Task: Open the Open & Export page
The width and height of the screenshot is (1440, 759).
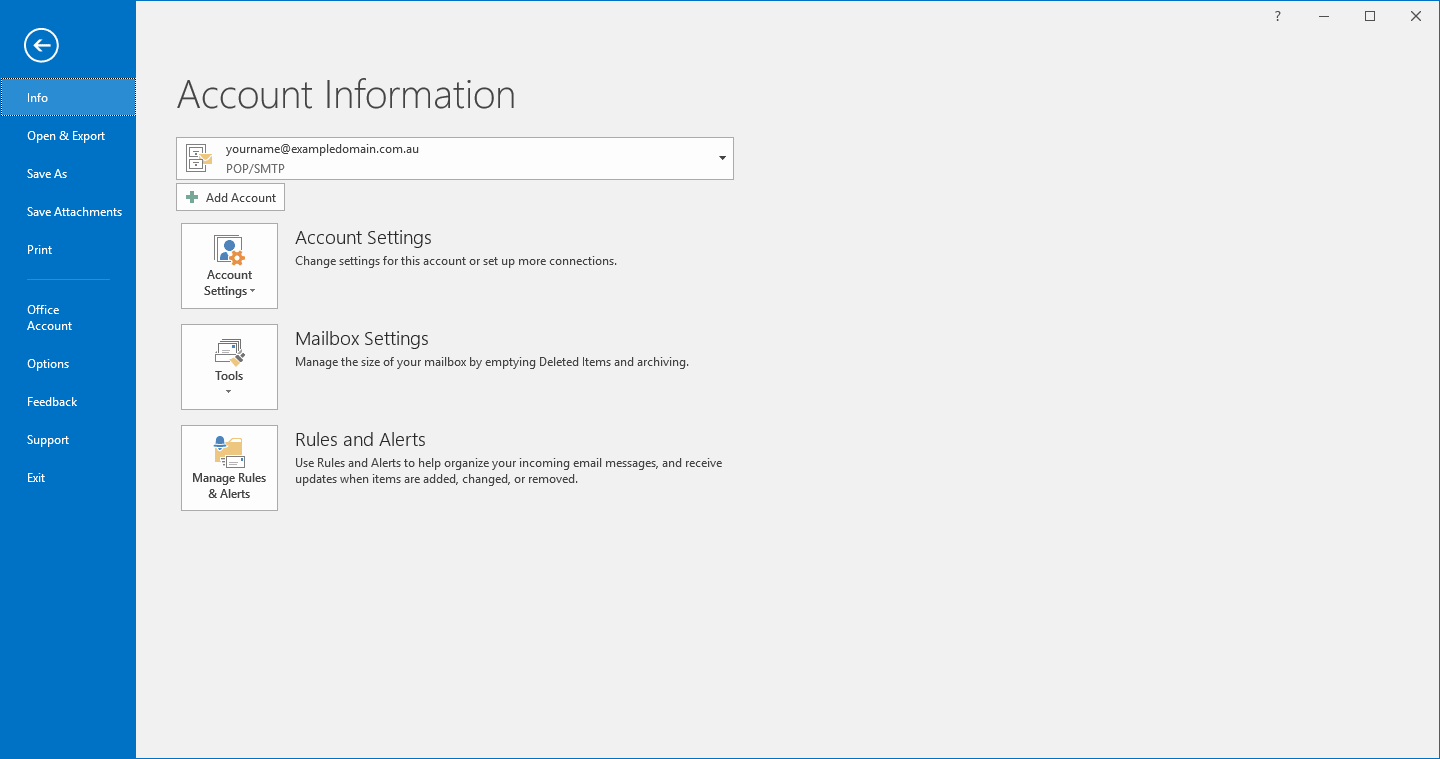Action: tap(66, 136)
